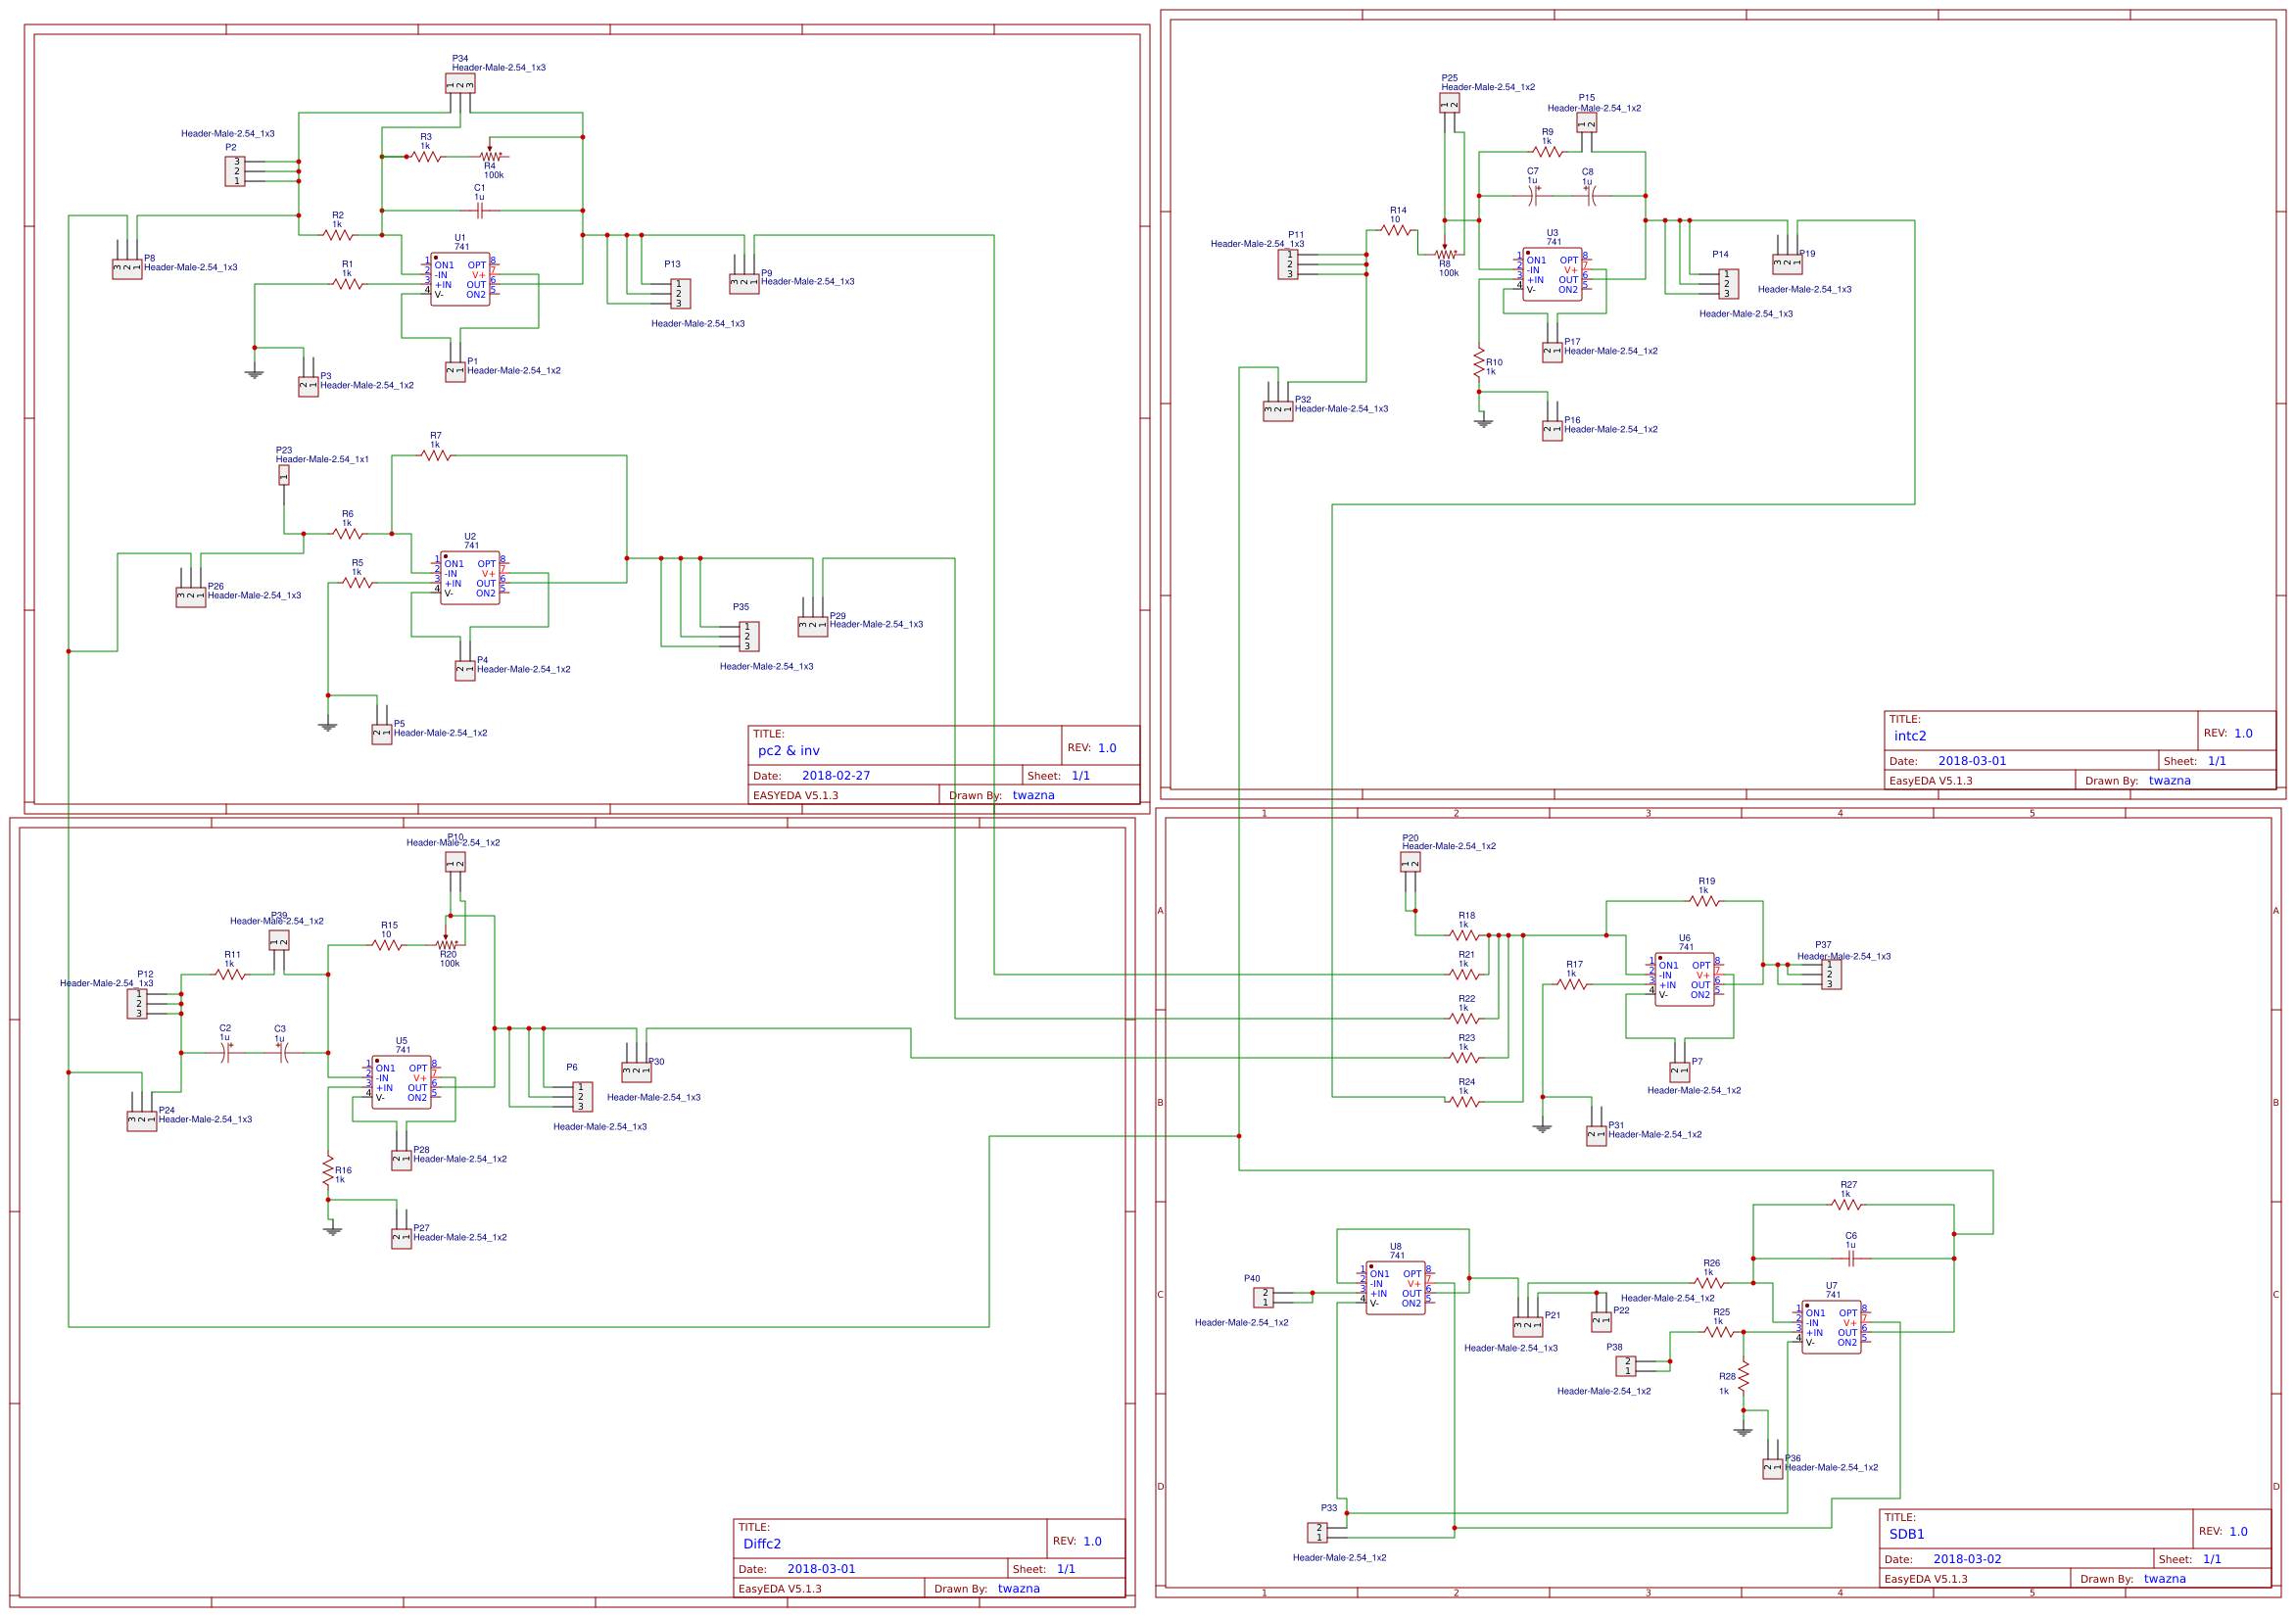Image resolution: width=2296 pixels, height=1617 pixels.
Task: Select resistor R19 above U6
Action: pos(1704,902)
